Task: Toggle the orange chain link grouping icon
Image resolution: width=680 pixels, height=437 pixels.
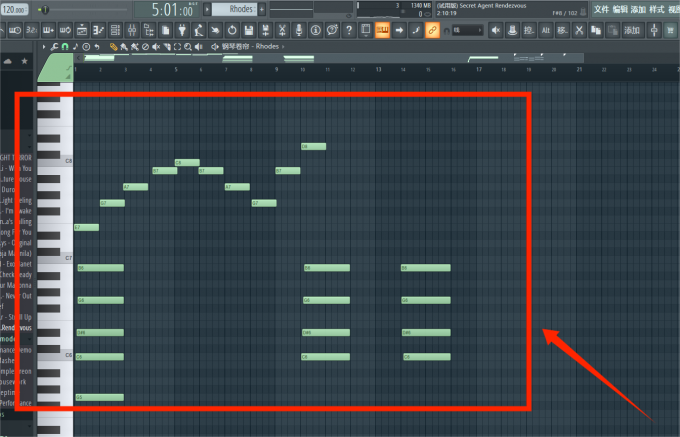Action: click(432, 30)
